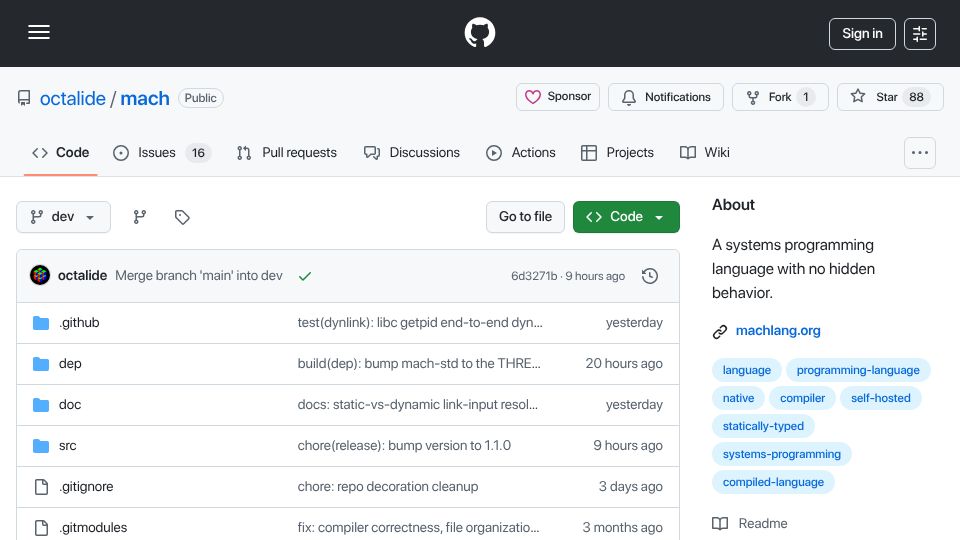Open the Readme link
The height and width of the screenshot is (540, 960).
[x=763, y=523]
